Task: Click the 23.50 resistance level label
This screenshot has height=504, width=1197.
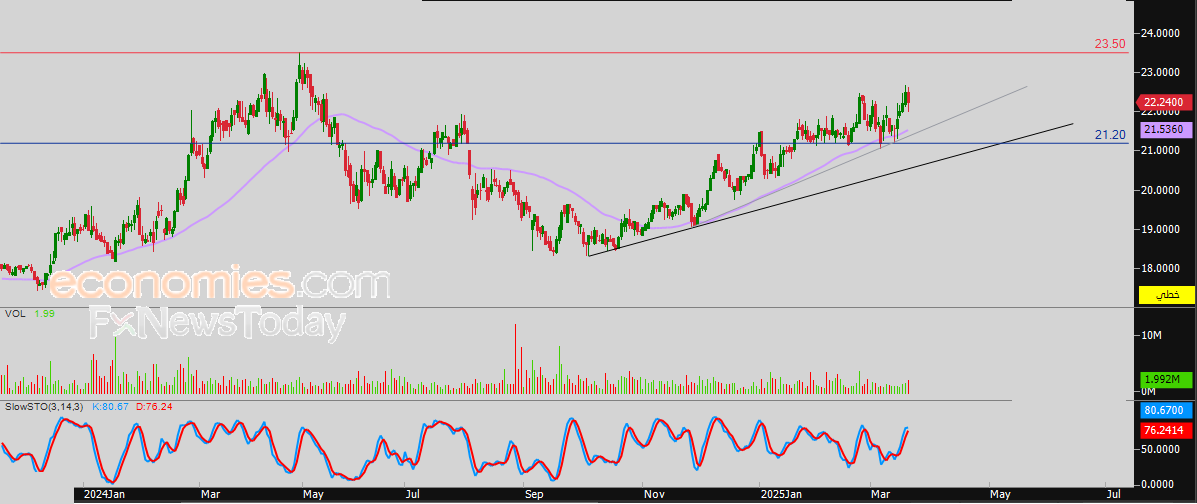Action: pos(1110,44)
